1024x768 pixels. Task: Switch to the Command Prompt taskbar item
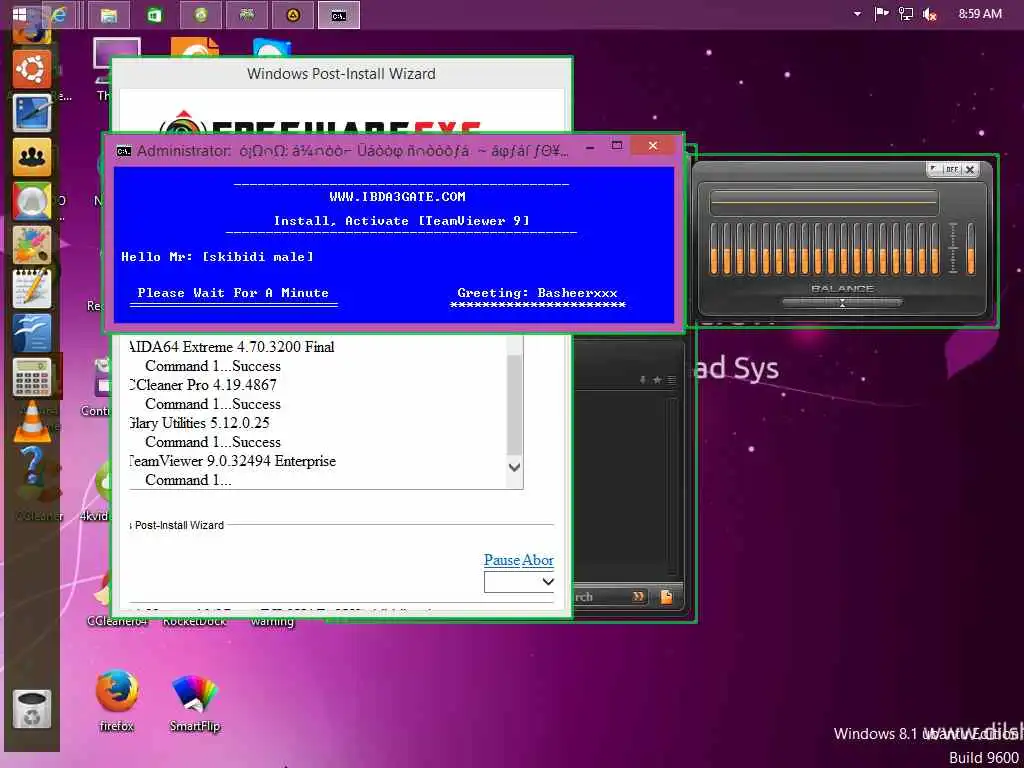(338, 15)
